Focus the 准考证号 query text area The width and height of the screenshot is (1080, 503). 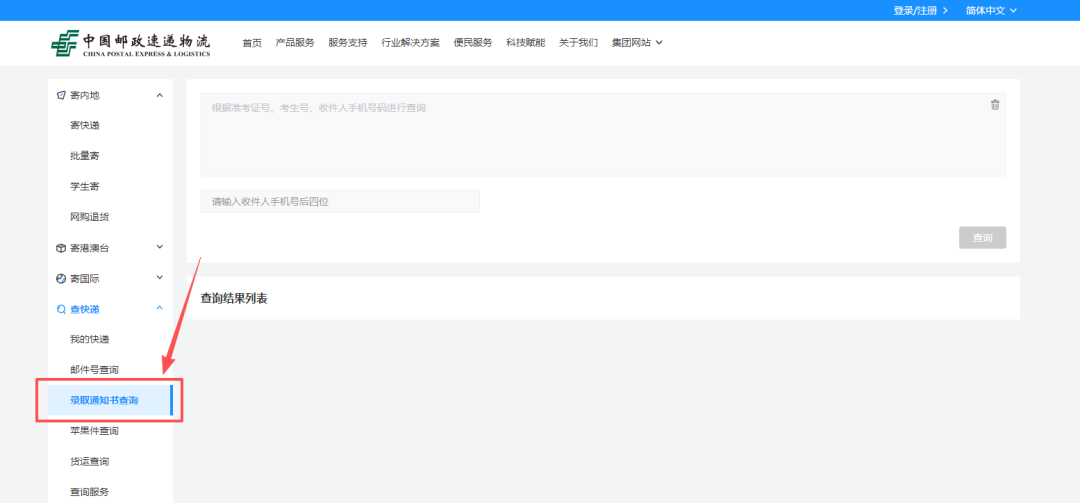pyautogui.click(x=603, y=134)
